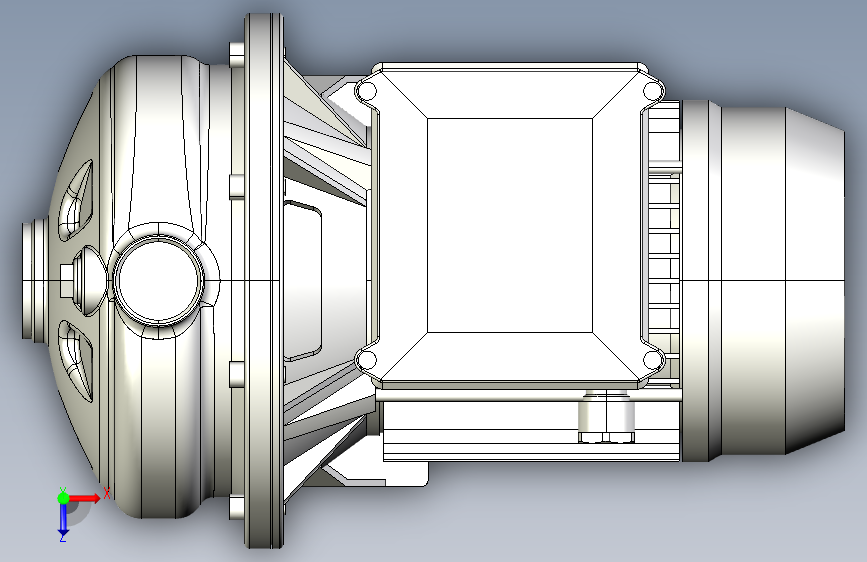Screen dimensions: 867x562
Task: Select the large round mounting flange disc
Action: [264, 281]
